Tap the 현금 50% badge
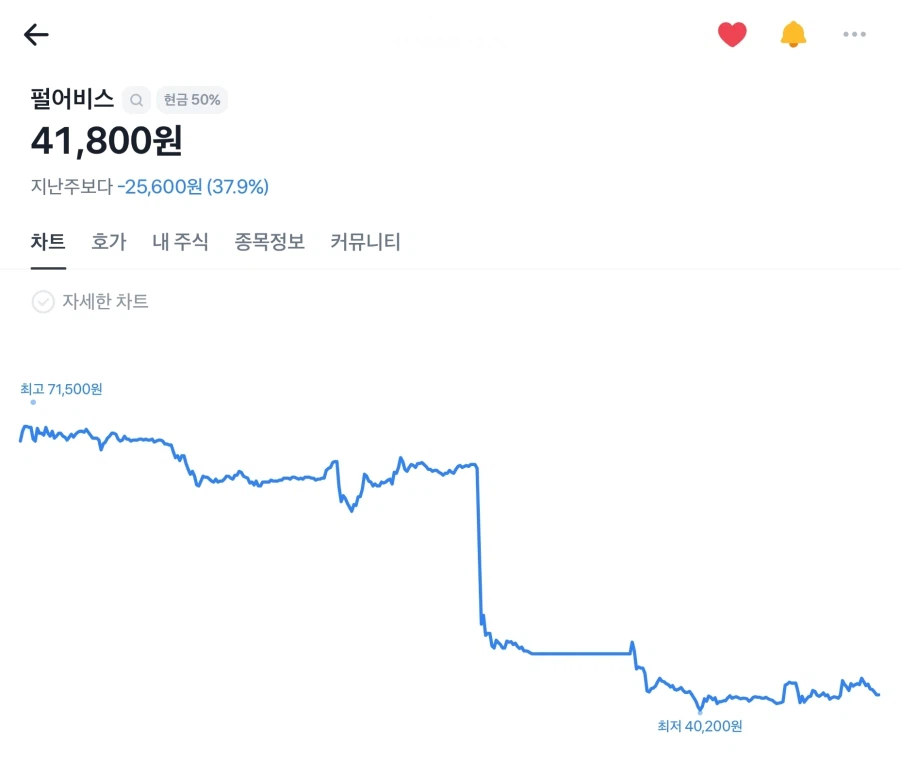The image size is (900, 758). (192, 100)
